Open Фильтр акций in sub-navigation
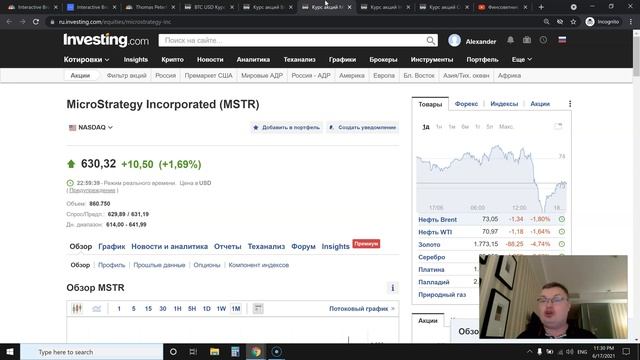The width and height of the screenshot is (640, 360). pos(127,76)
